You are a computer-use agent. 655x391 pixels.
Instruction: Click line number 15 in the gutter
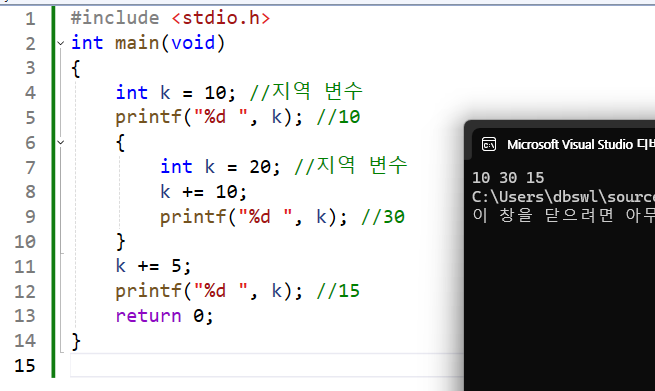point(25,366)
